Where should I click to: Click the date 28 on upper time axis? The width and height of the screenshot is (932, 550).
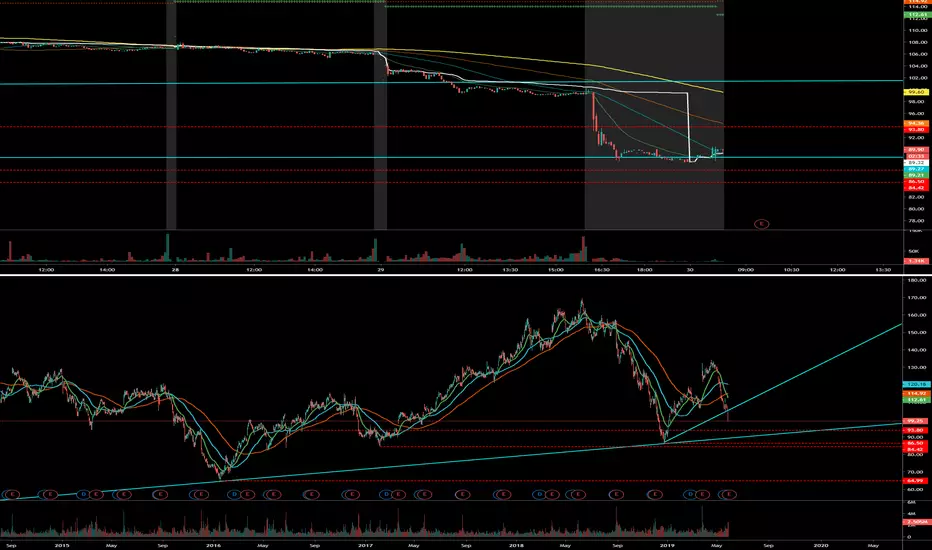[x=175, y=270]
